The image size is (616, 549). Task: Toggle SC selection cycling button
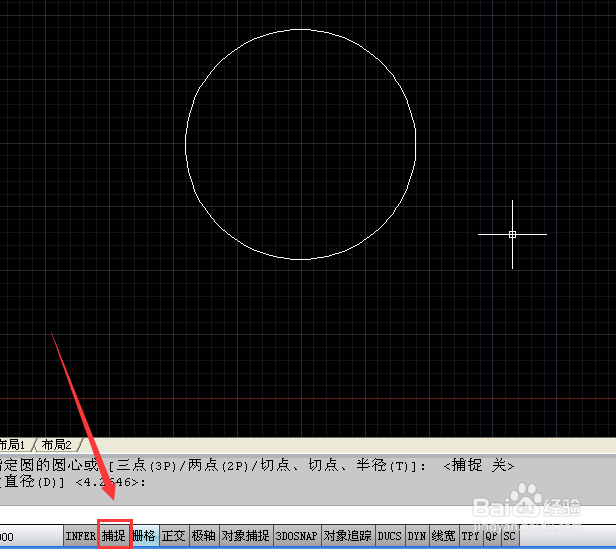click(510, 536)
